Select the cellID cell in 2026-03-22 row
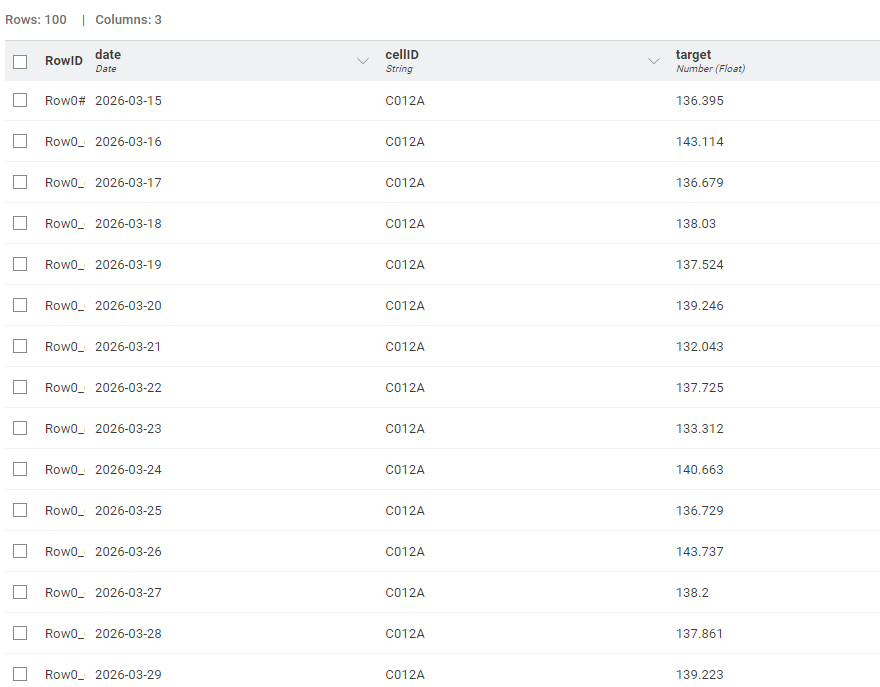This screenshot has width=880, height=687. pos(405,388)
